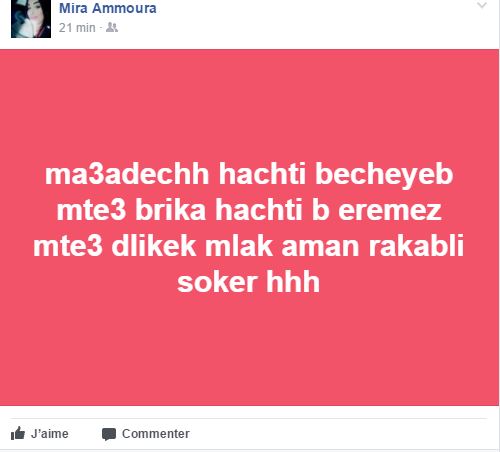Click the line starting with ma3adechh hachti
Viewport: 500px width, 452px height.
[249, 174]
